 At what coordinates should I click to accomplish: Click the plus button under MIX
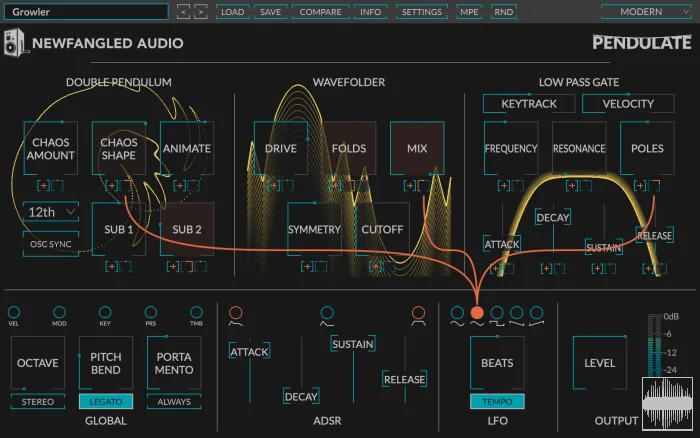[410, 185]
